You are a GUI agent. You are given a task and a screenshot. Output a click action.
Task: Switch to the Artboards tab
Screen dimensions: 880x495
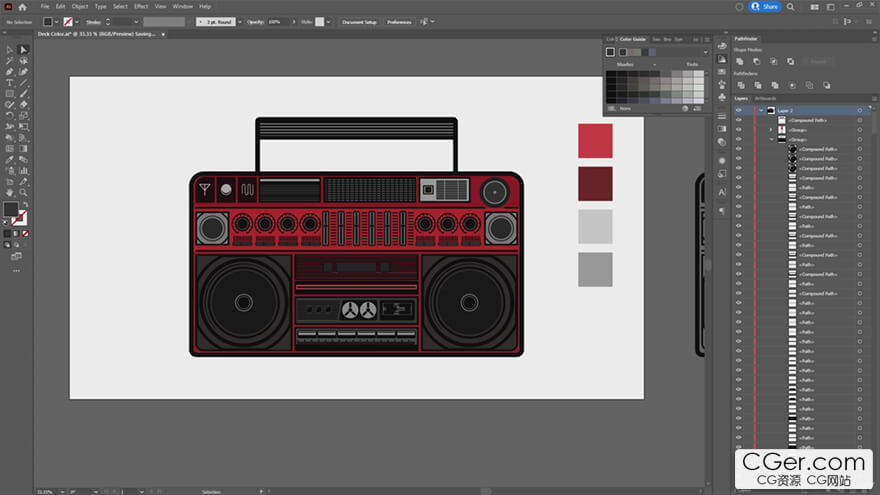[x=765, y=98]
